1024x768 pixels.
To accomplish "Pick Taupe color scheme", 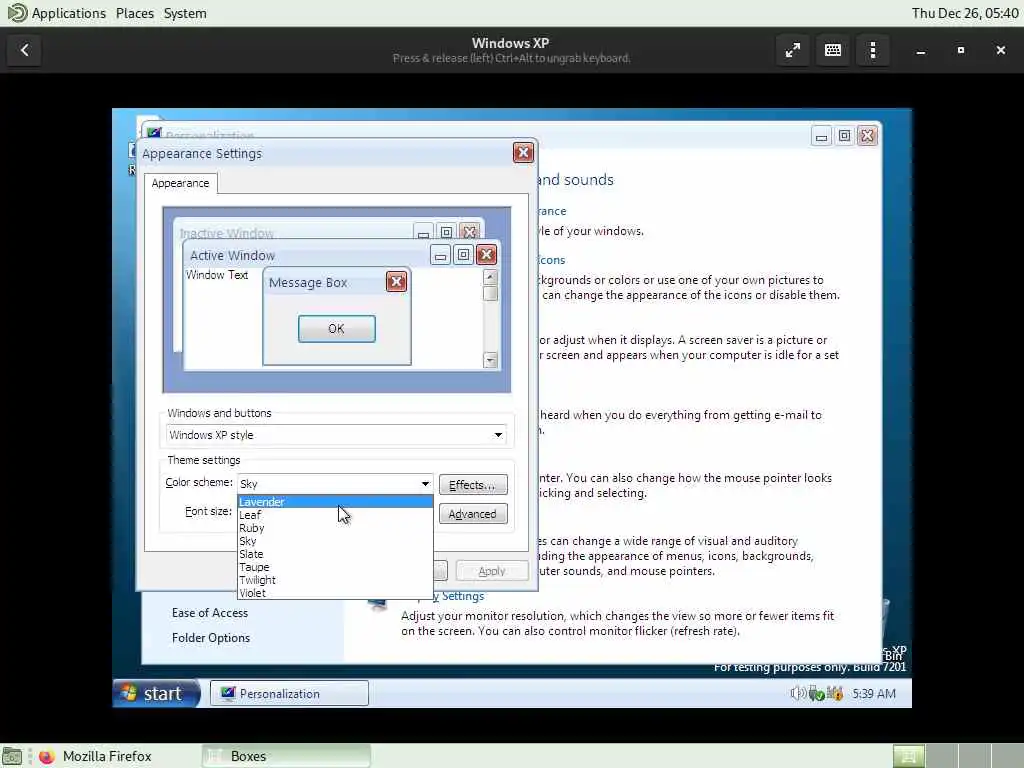I will [335, 567].
